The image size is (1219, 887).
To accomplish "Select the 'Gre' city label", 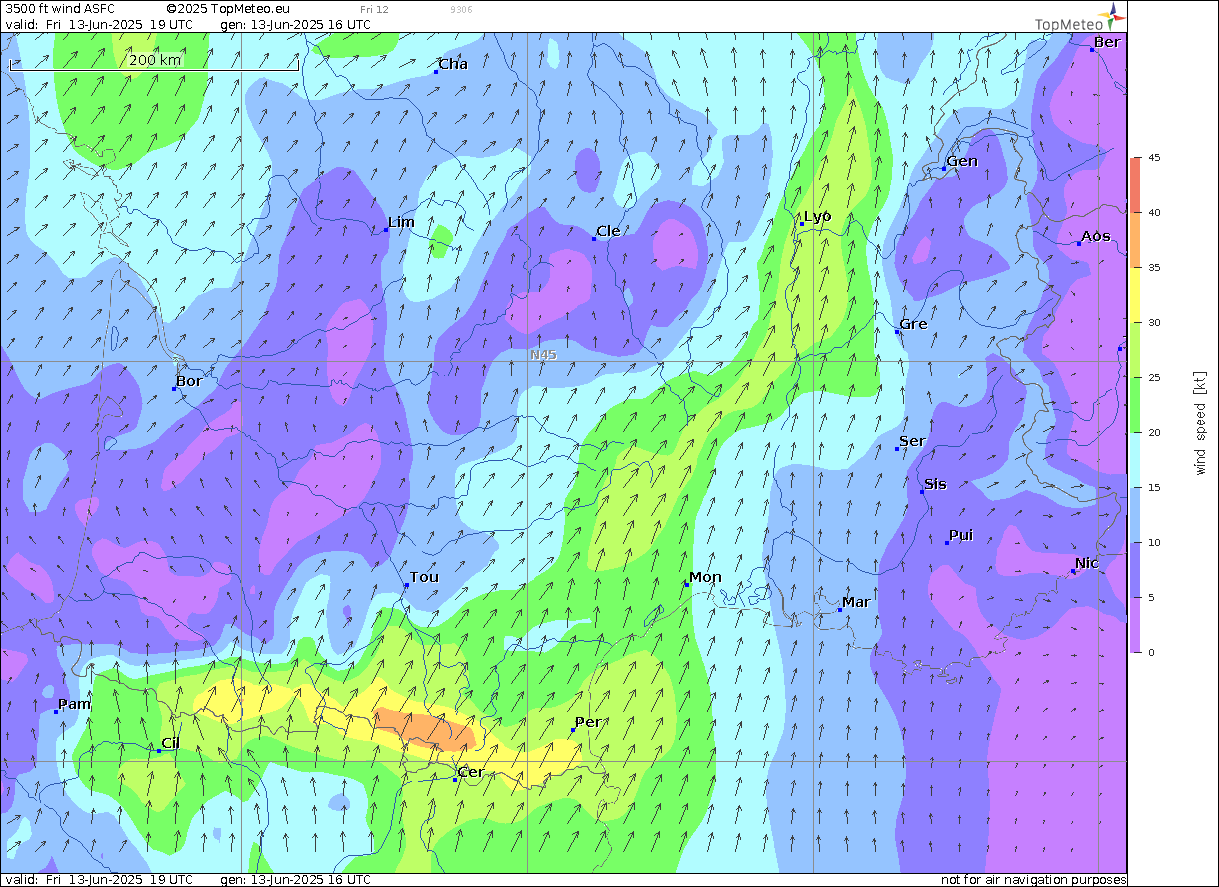I will [x=913, y=324].
